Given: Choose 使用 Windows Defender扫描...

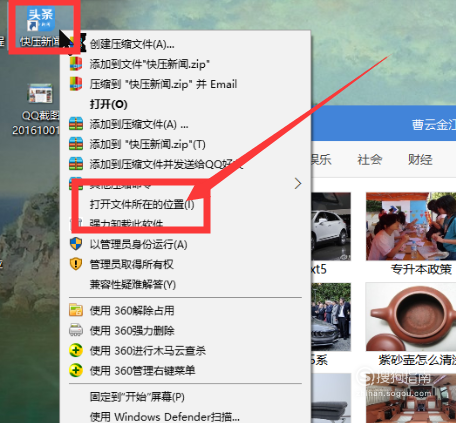Looking at the screenshot, I should click(x=164, y=417).
